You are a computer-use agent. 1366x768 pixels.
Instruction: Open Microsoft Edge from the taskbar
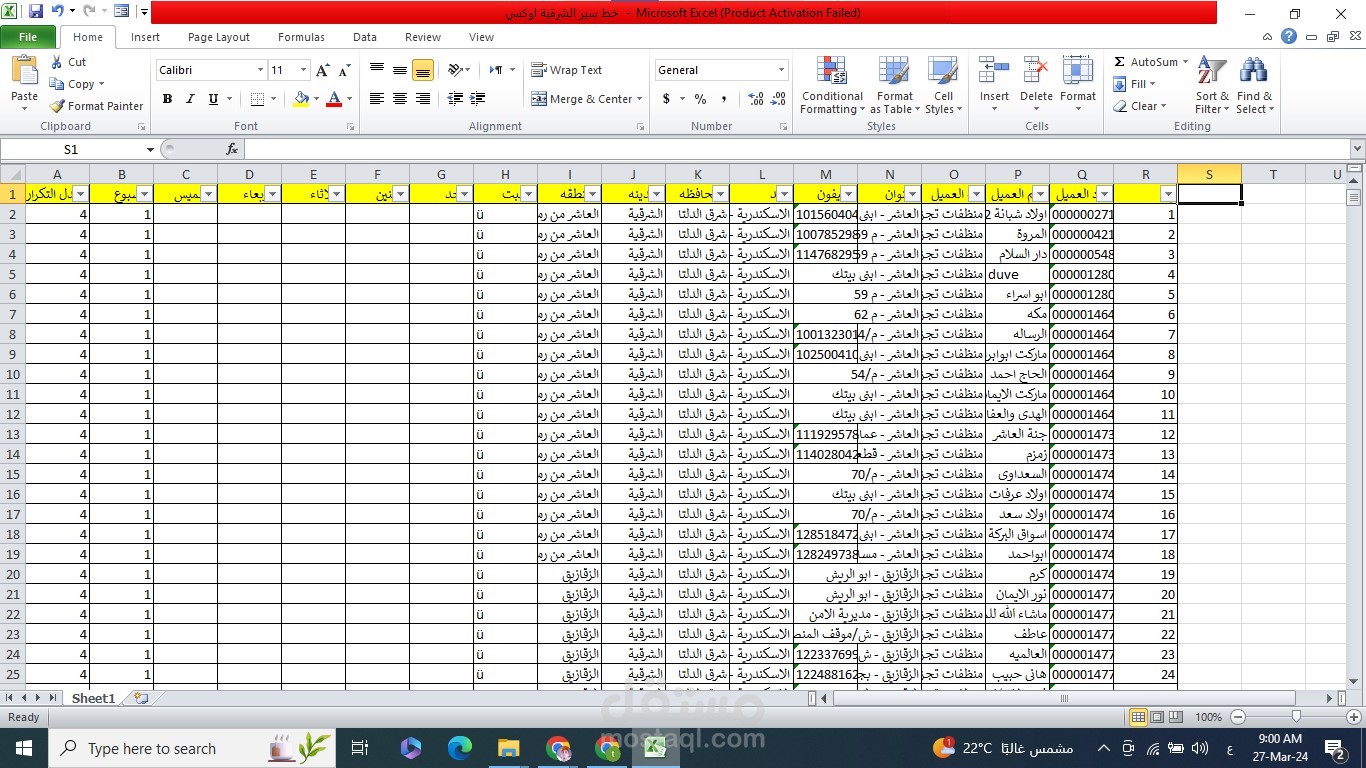pyautogui.click(x=459, y=748)
